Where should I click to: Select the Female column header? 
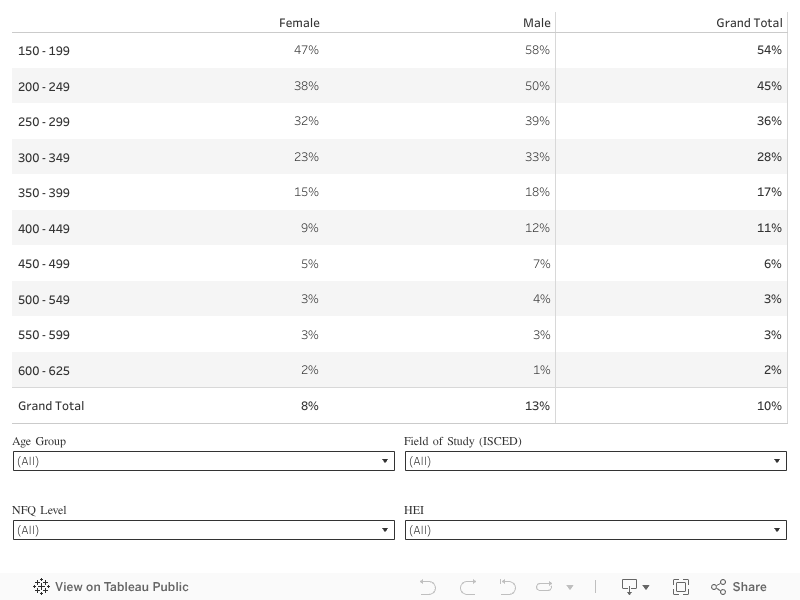(299, 23)
